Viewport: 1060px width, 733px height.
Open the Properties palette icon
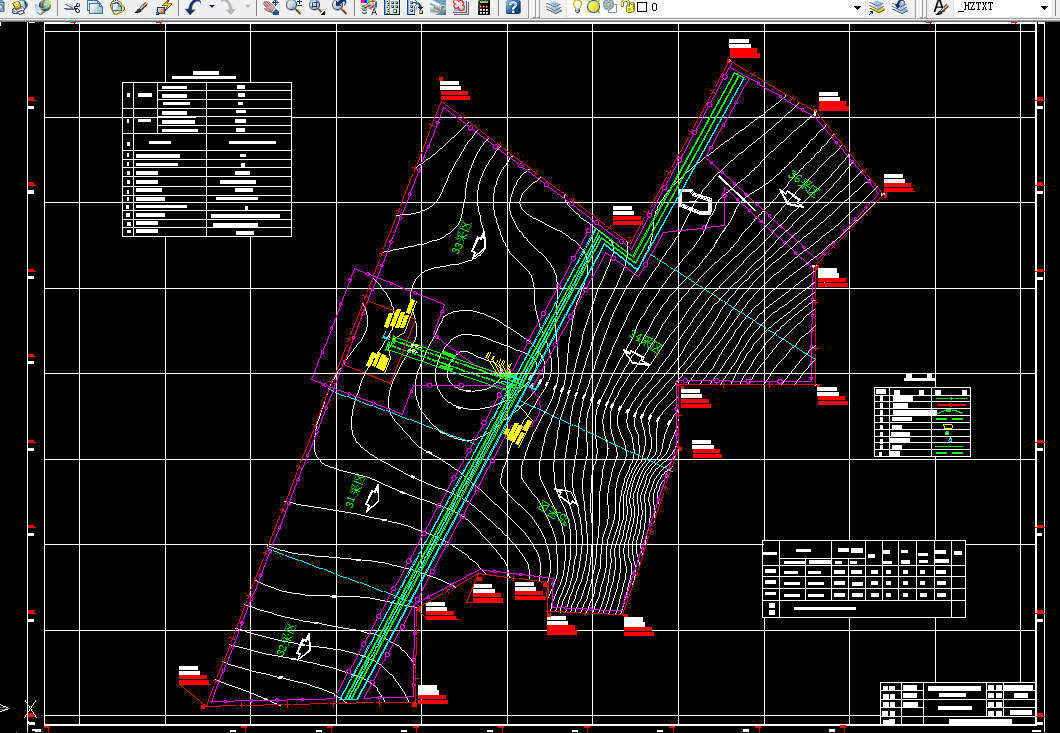pyautogui.click(x=369, y=7)
